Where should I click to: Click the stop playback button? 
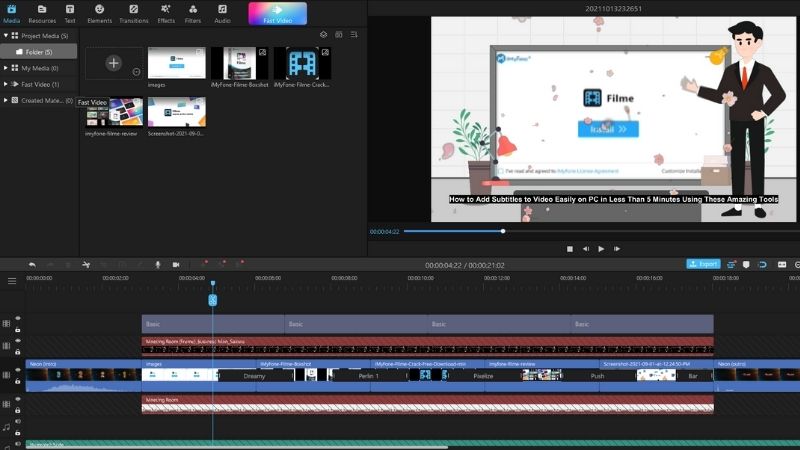(x=570, y=249)
